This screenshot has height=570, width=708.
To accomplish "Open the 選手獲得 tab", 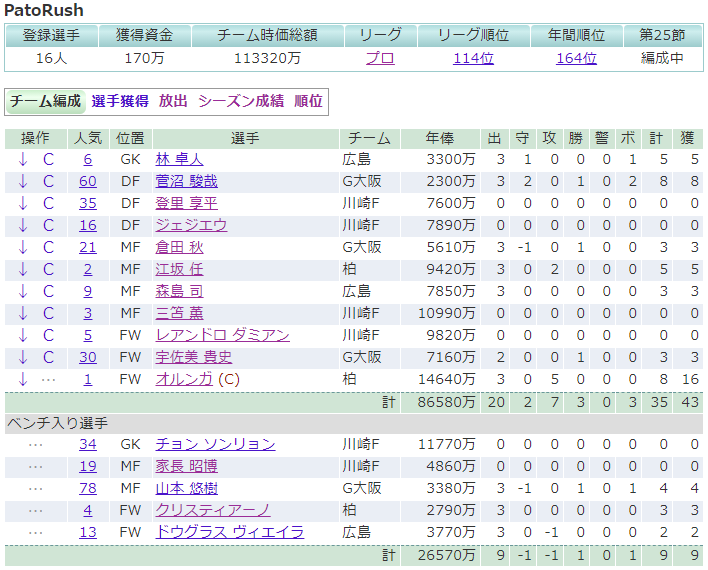I will [120, 101].
